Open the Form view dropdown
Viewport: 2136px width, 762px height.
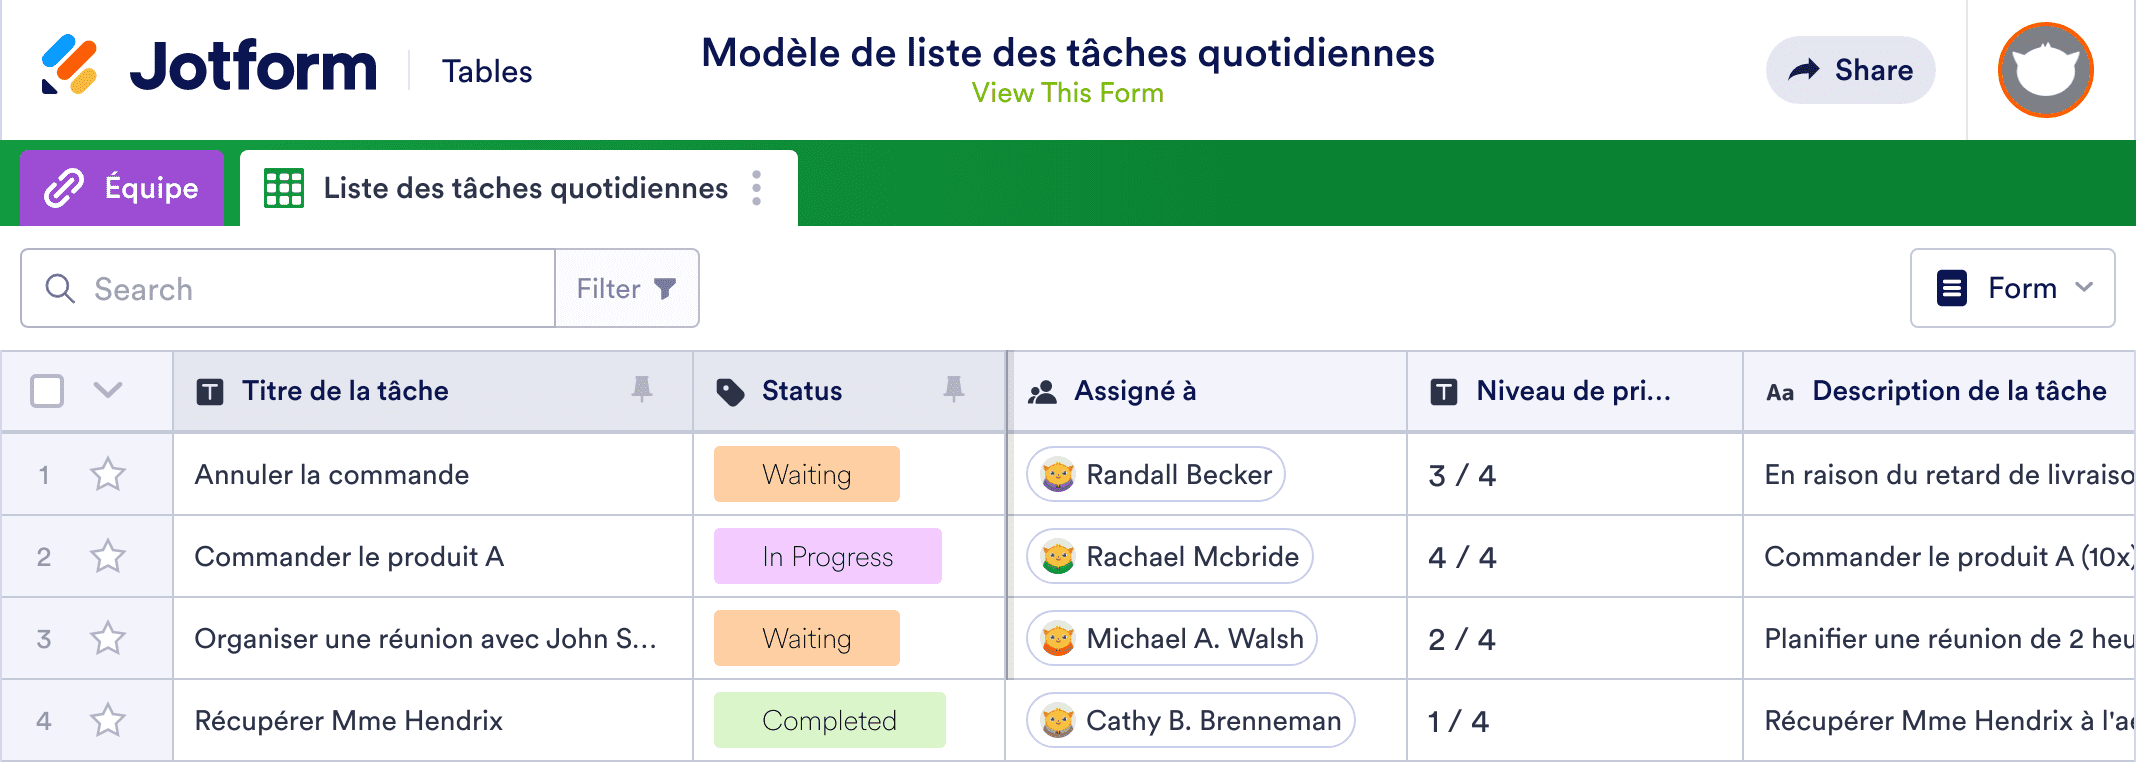(x=2011, y=288)
